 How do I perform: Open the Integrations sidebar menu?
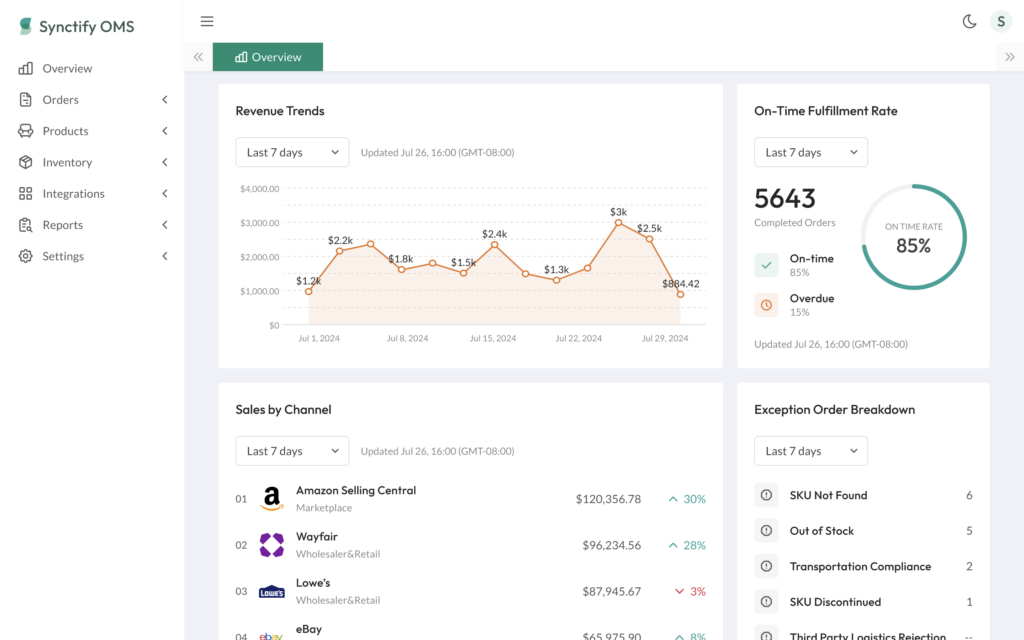91,193
